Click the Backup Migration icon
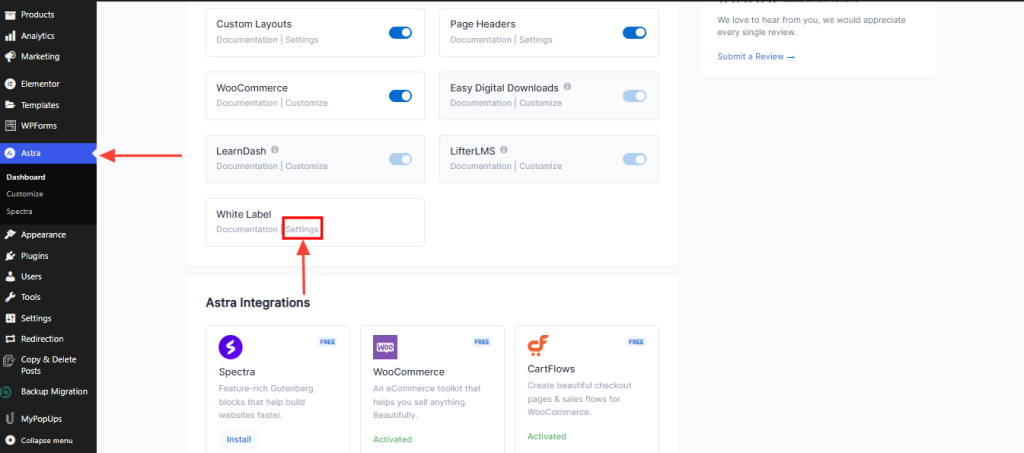 click(x=7, y=392)
